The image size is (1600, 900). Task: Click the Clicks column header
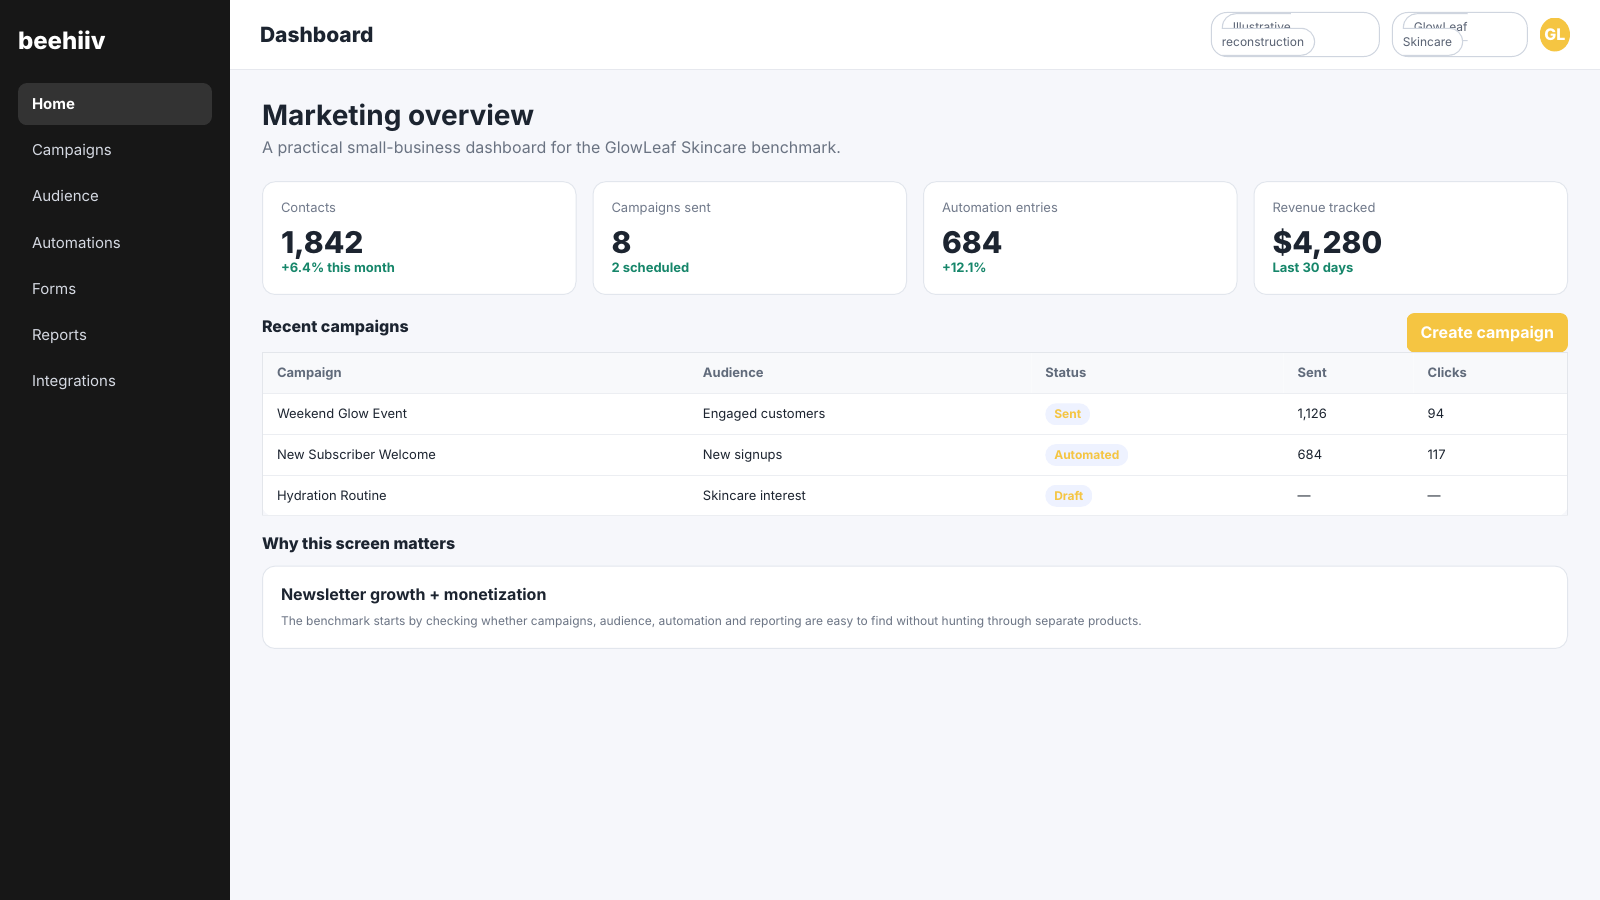tap(1447, 373)
